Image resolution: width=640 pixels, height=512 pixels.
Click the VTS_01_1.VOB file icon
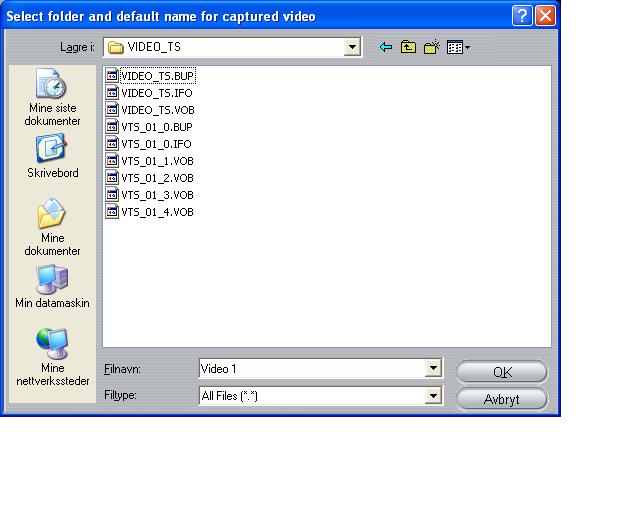tap(112, 160)
